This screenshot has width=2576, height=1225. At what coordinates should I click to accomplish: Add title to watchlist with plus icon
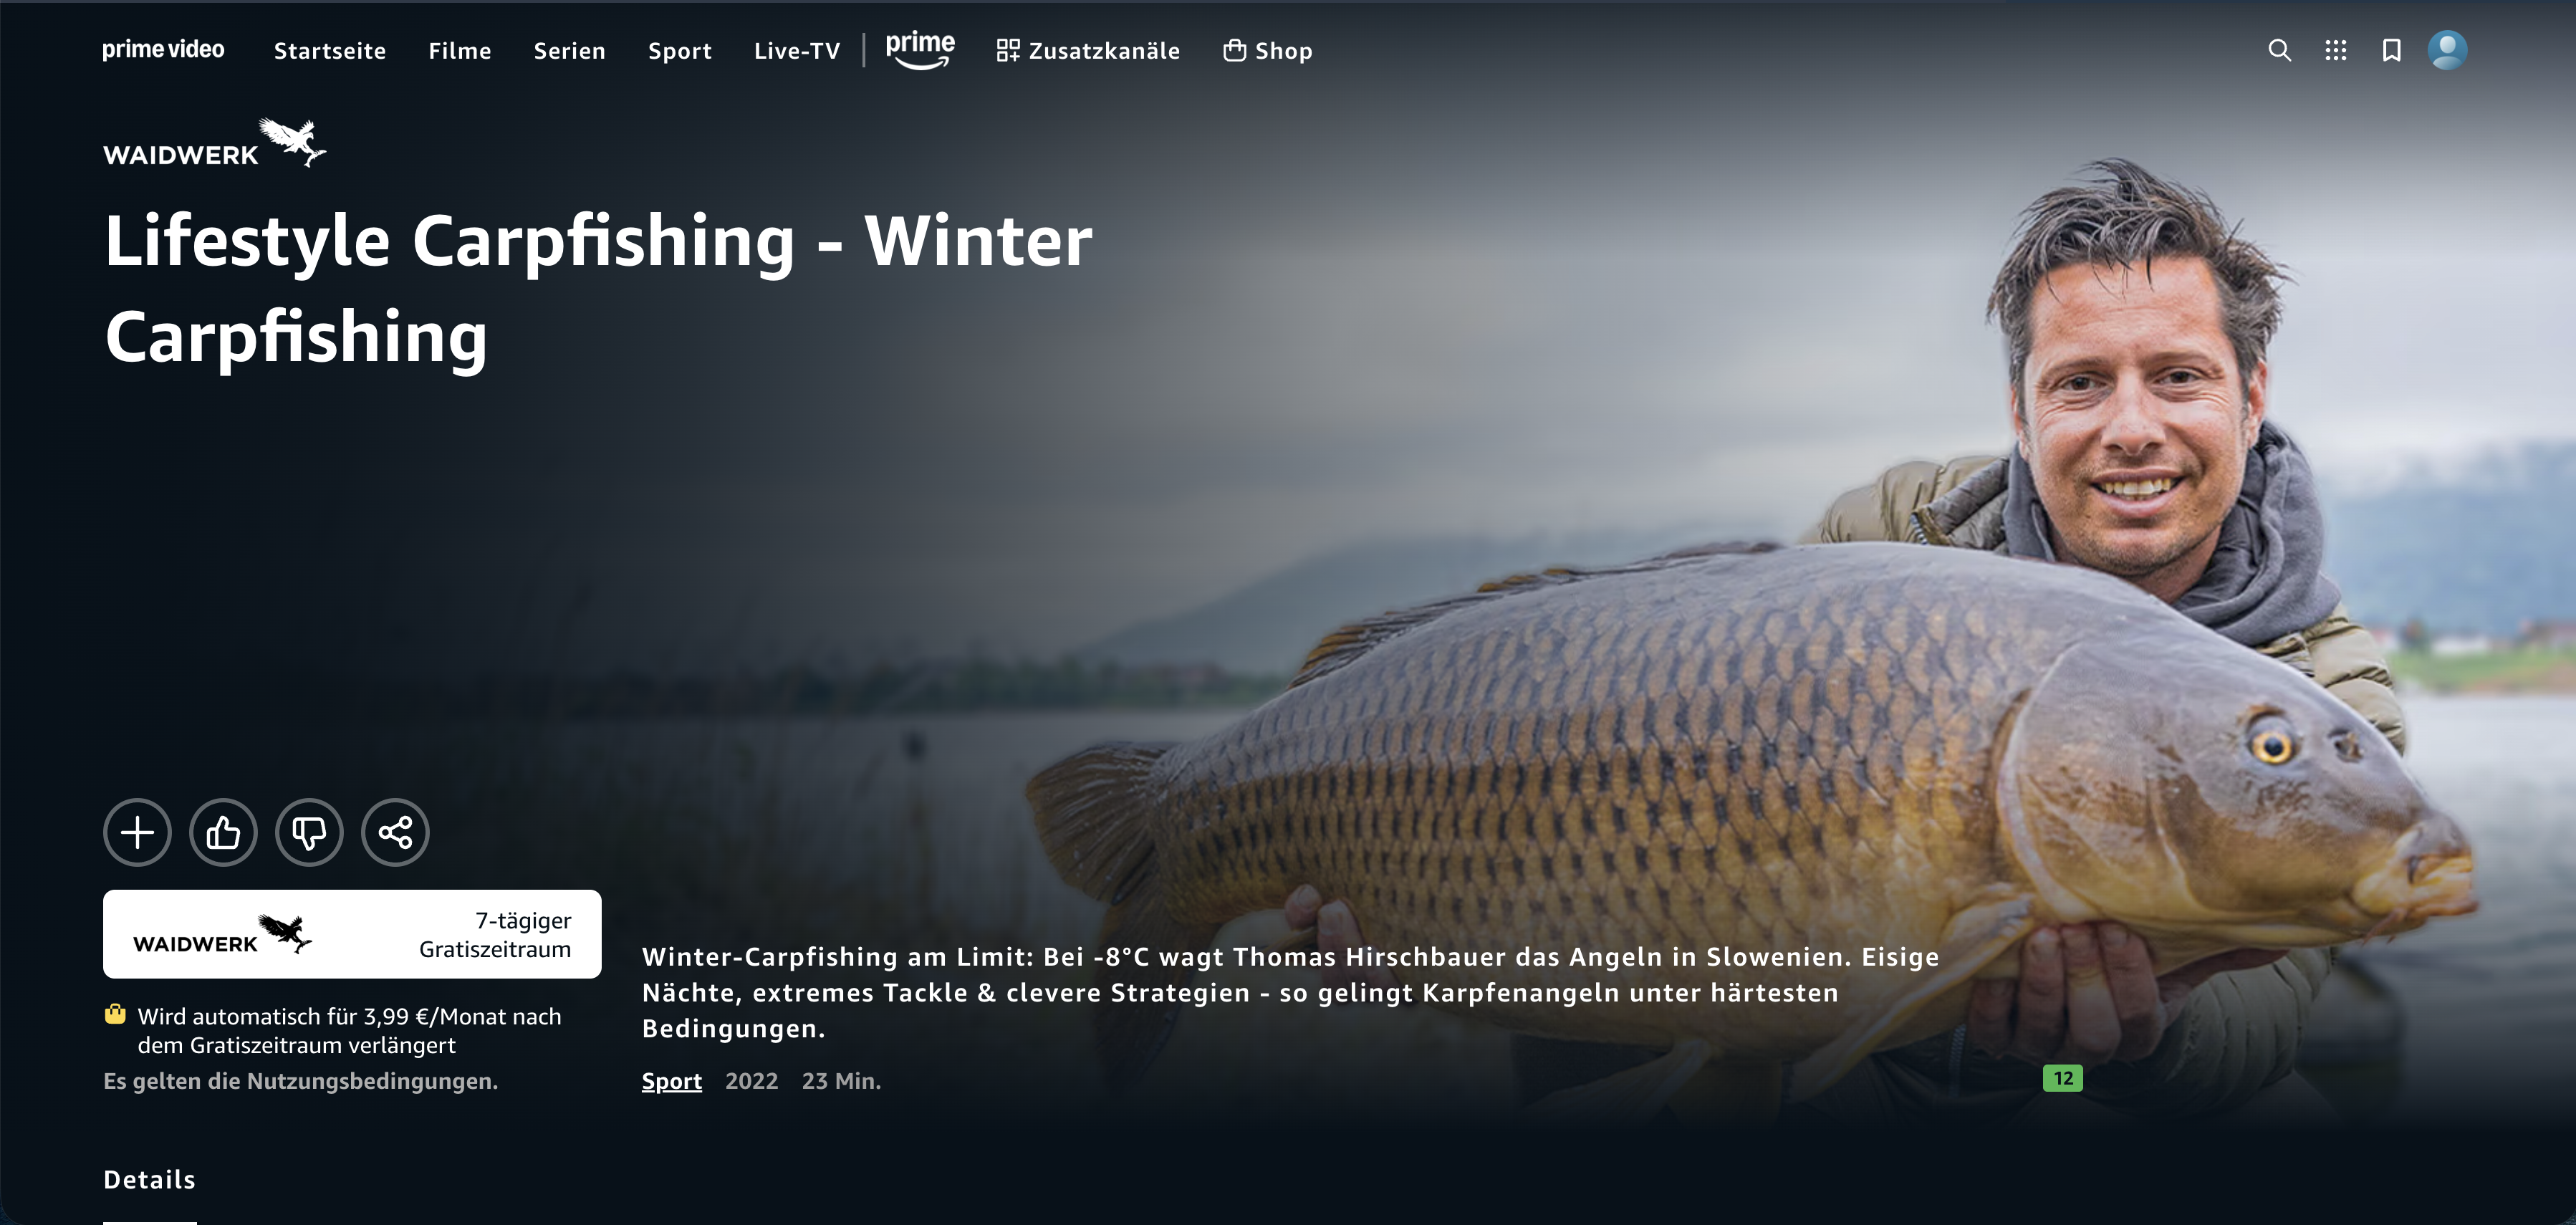[137, 832]
